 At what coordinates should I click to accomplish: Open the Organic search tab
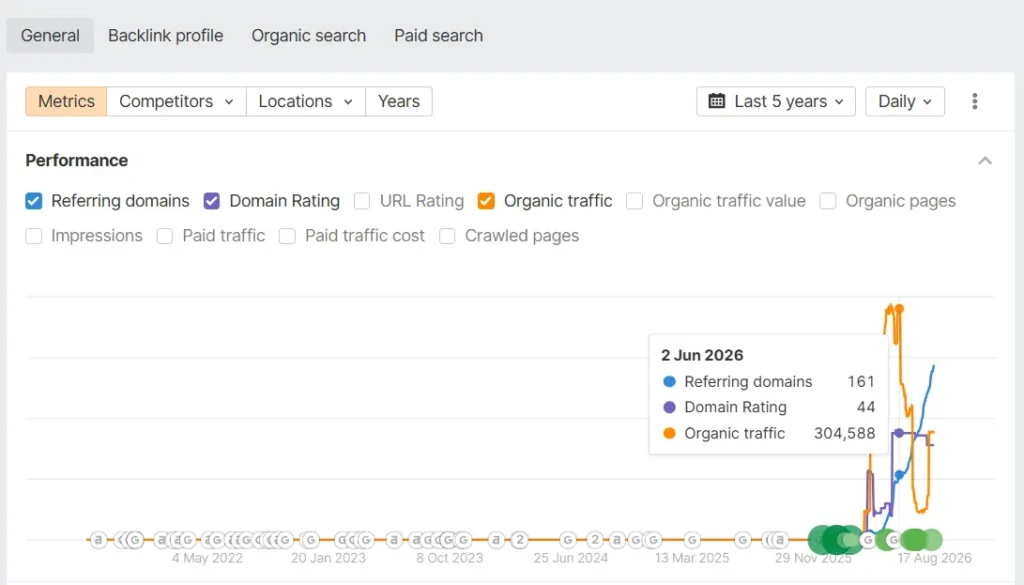(x=308, y=36)
